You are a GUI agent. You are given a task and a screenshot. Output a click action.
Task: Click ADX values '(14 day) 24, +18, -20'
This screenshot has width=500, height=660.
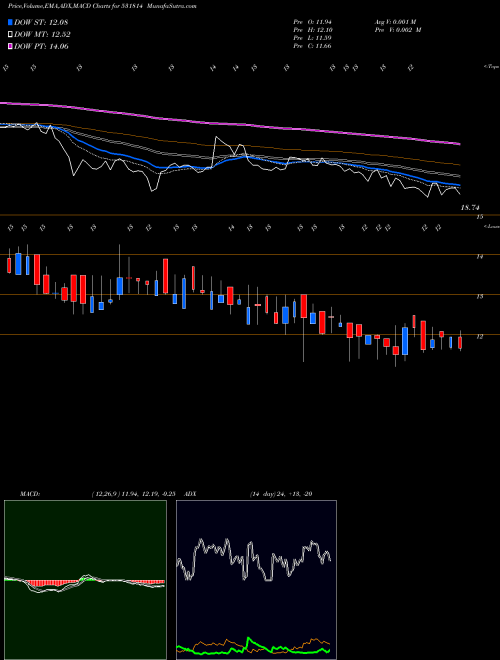[x=281, y=494]
